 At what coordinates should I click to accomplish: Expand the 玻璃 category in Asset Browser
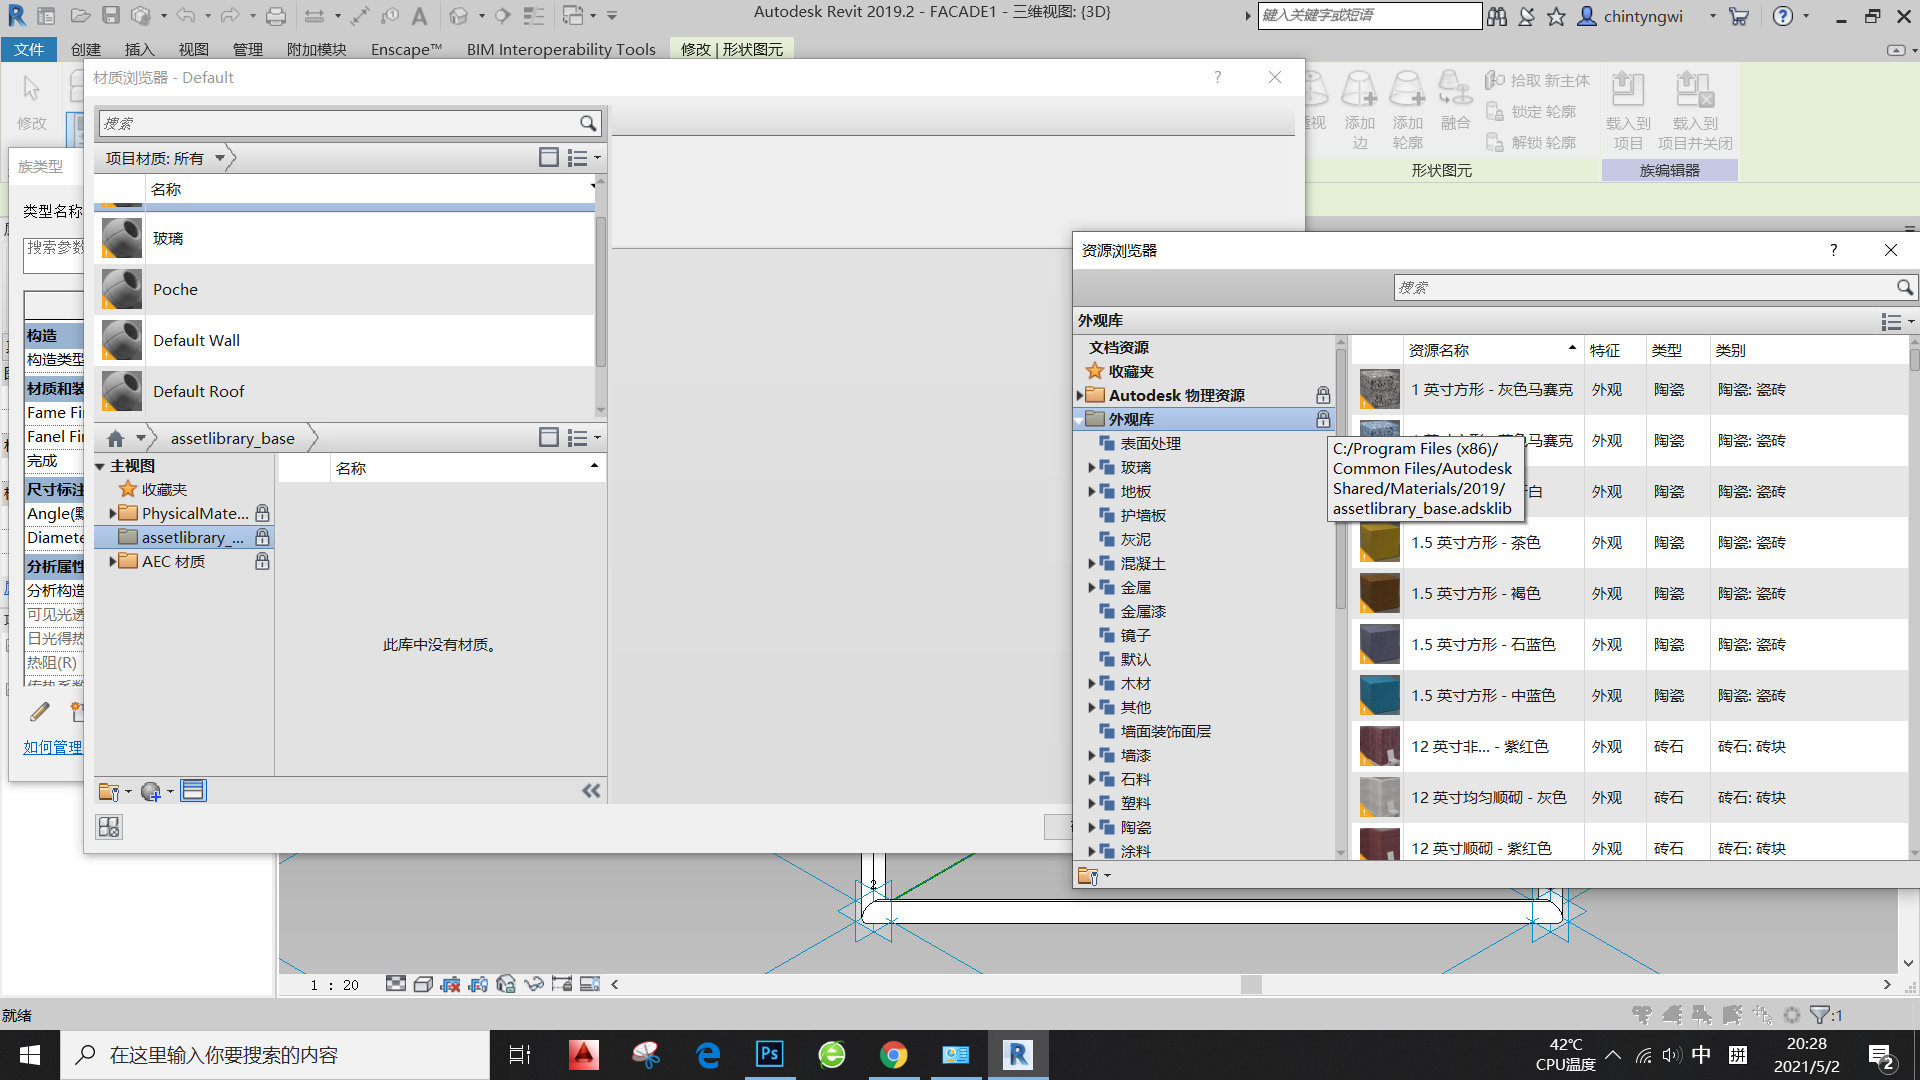[1092, 466]
